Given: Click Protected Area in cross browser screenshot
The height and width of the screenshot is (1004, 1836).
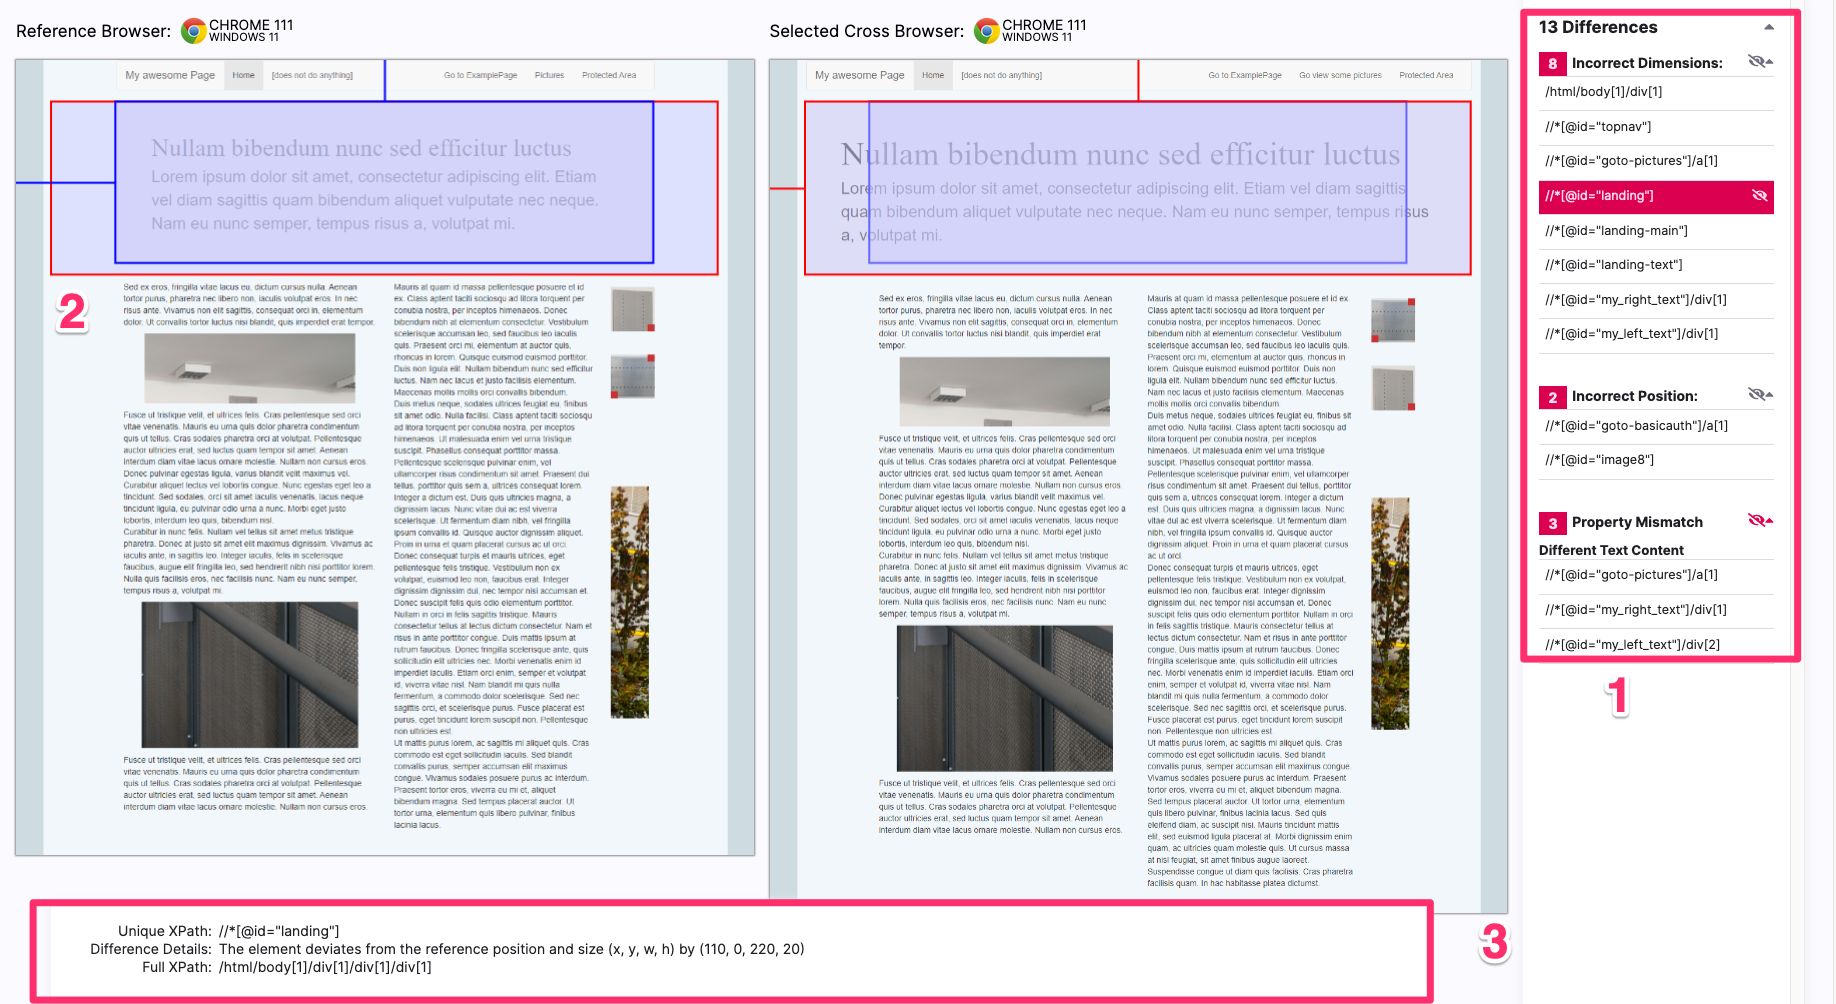Looking at the screenshot, I should [1426, 75].
